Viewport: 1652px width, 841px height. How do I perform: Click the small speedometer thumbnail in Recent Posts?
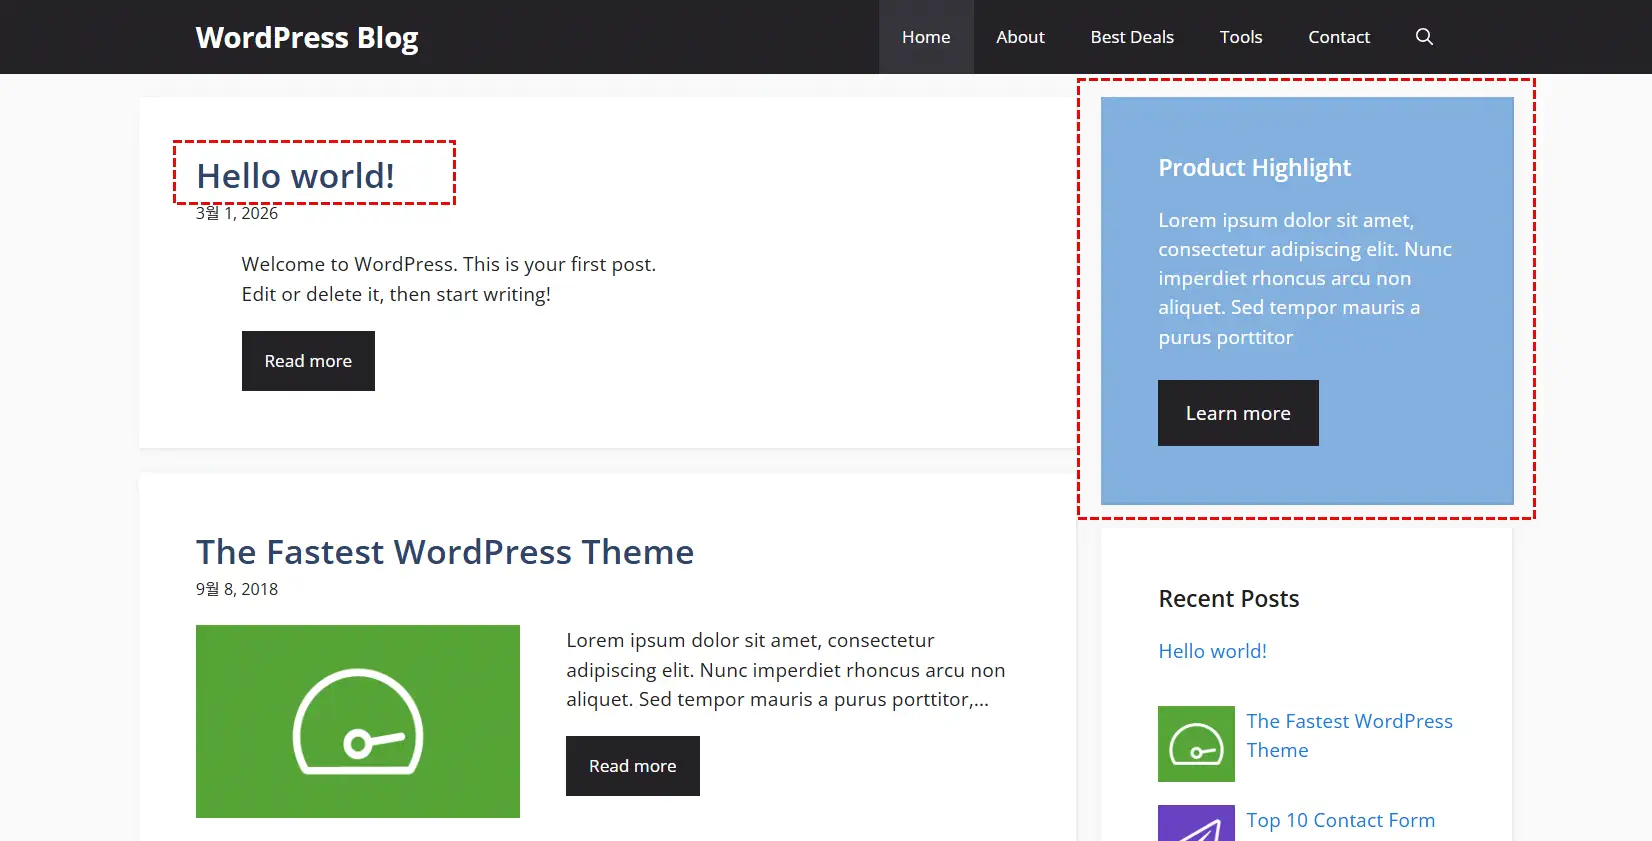[x=1196, y=744]
